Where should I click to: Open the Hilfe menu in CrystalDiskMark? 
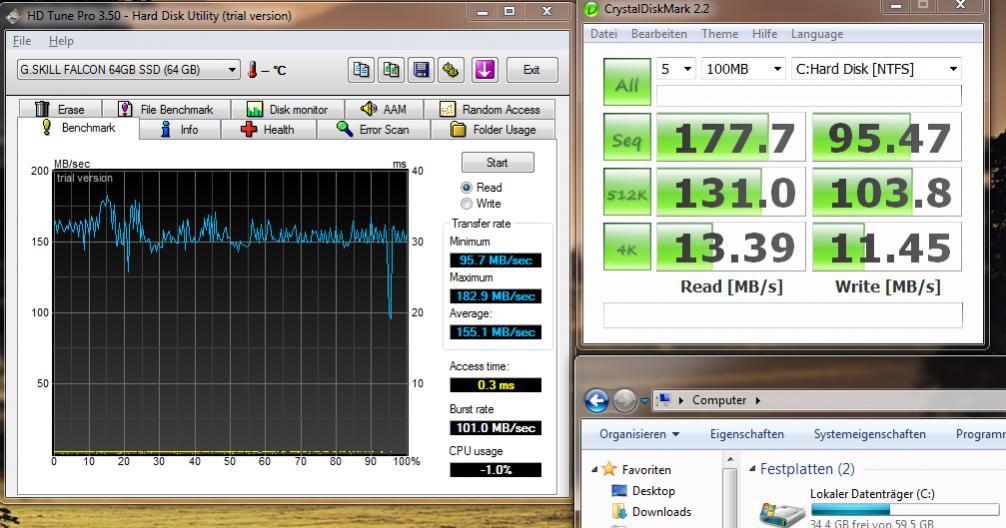(x=764, y=34)
